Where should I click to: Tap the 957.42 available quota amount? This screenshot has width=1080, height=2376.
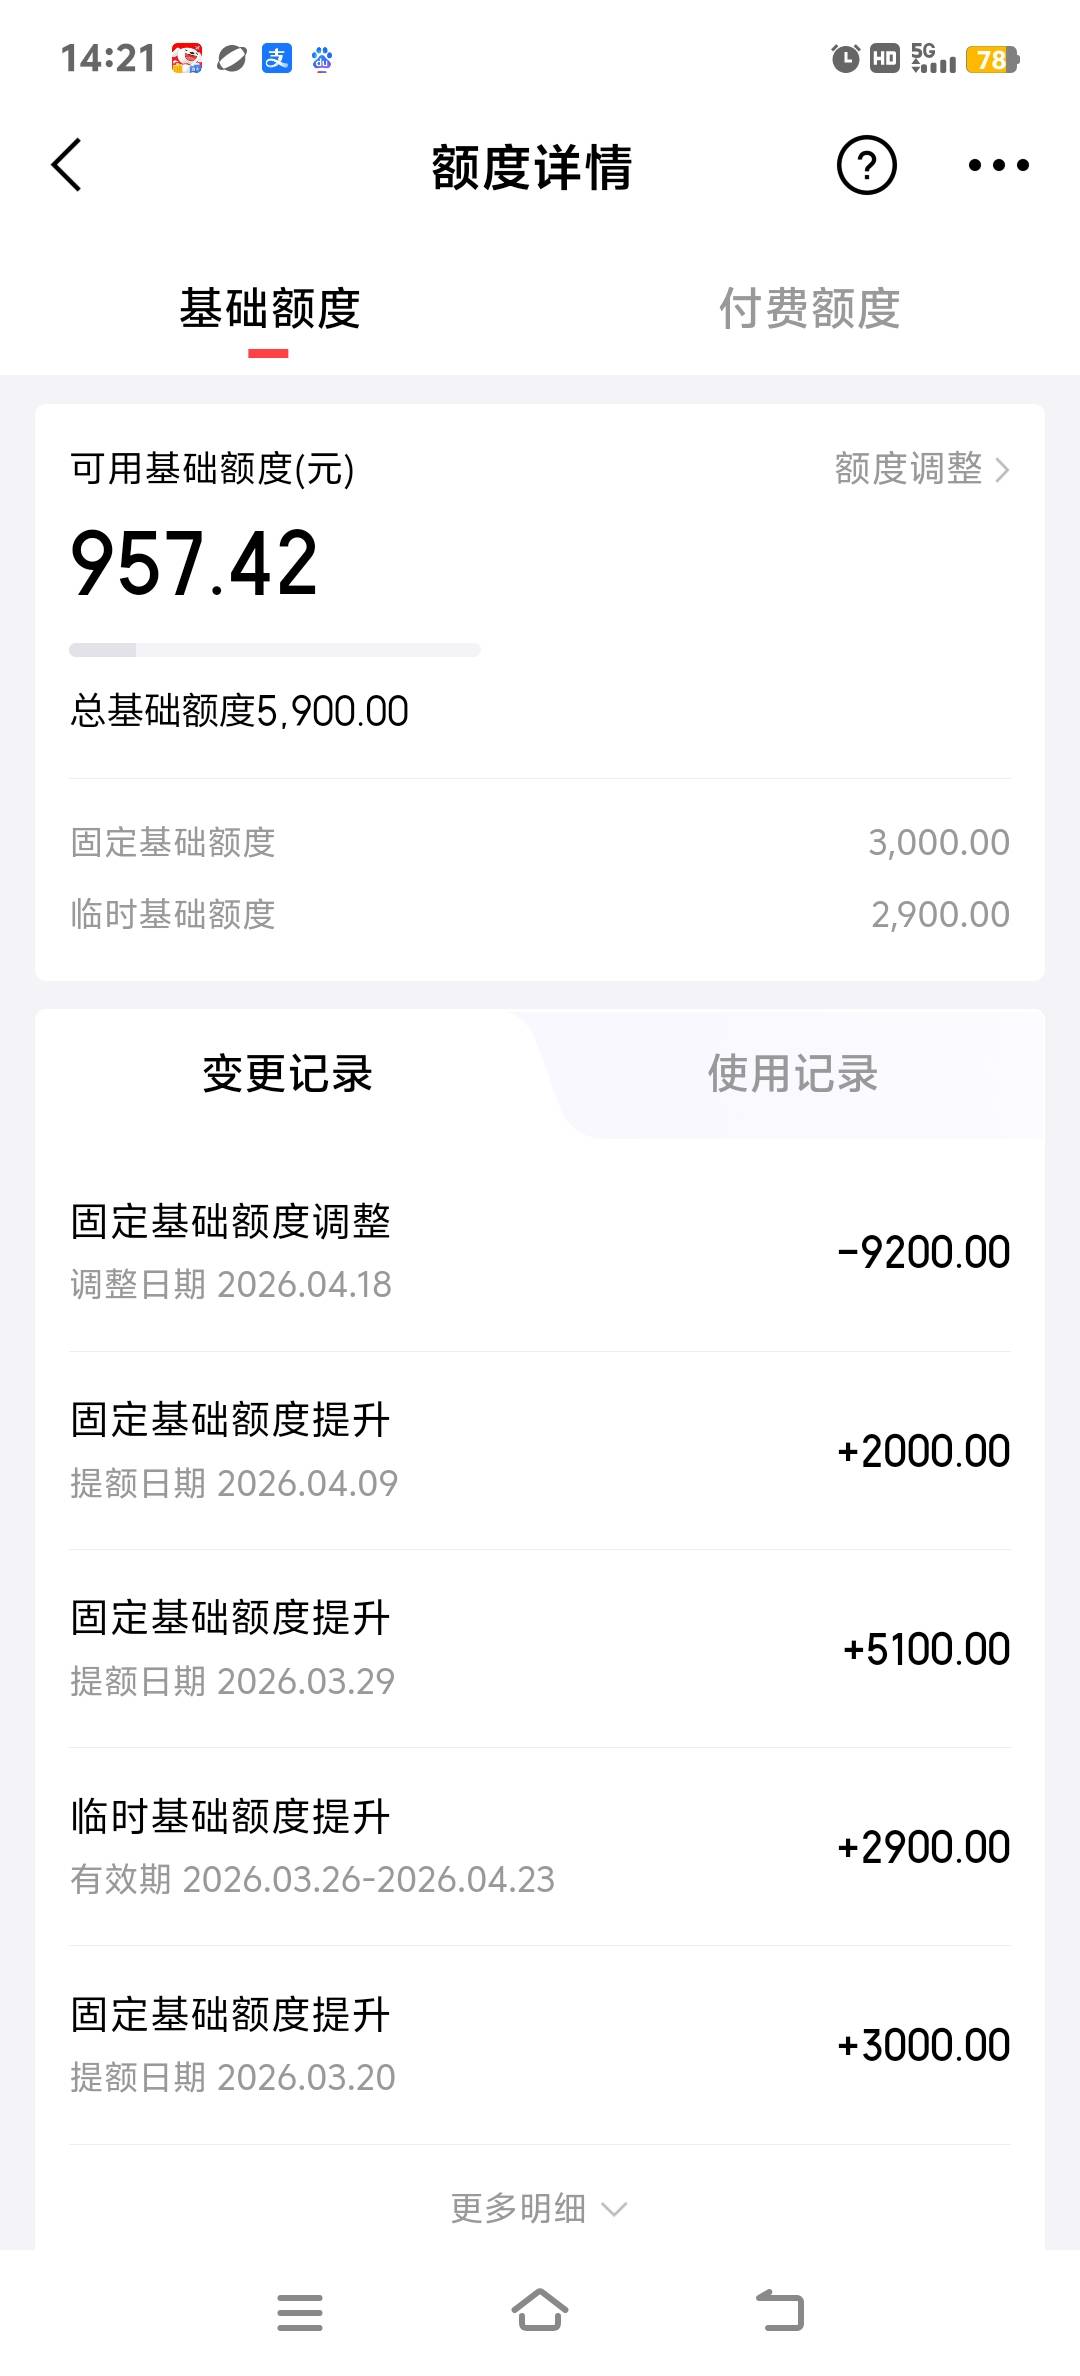pos(194,564)
